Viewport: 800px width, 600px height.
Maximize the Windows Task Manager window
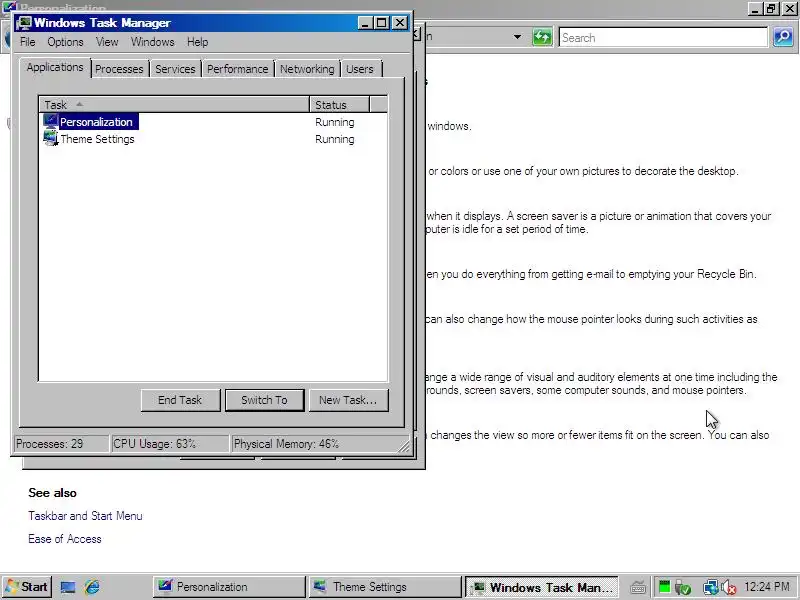coord(382,23)
